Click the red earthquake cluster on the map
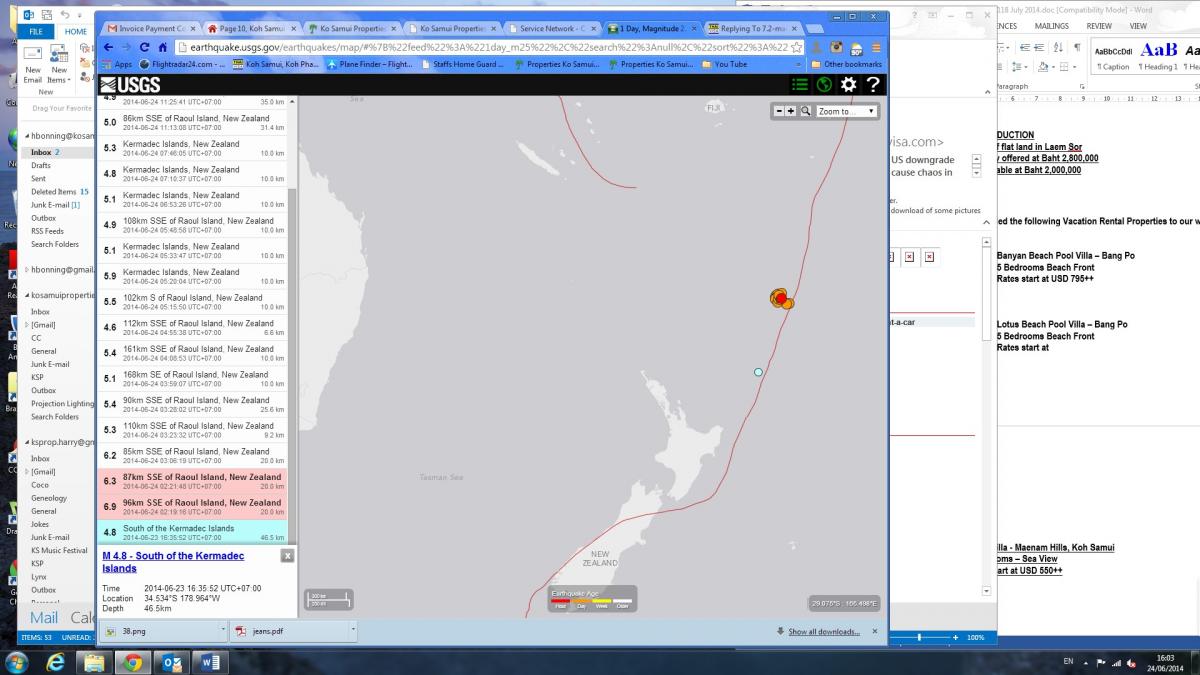This screenshot has height=675, width=1200. click(x=781, y=298)
